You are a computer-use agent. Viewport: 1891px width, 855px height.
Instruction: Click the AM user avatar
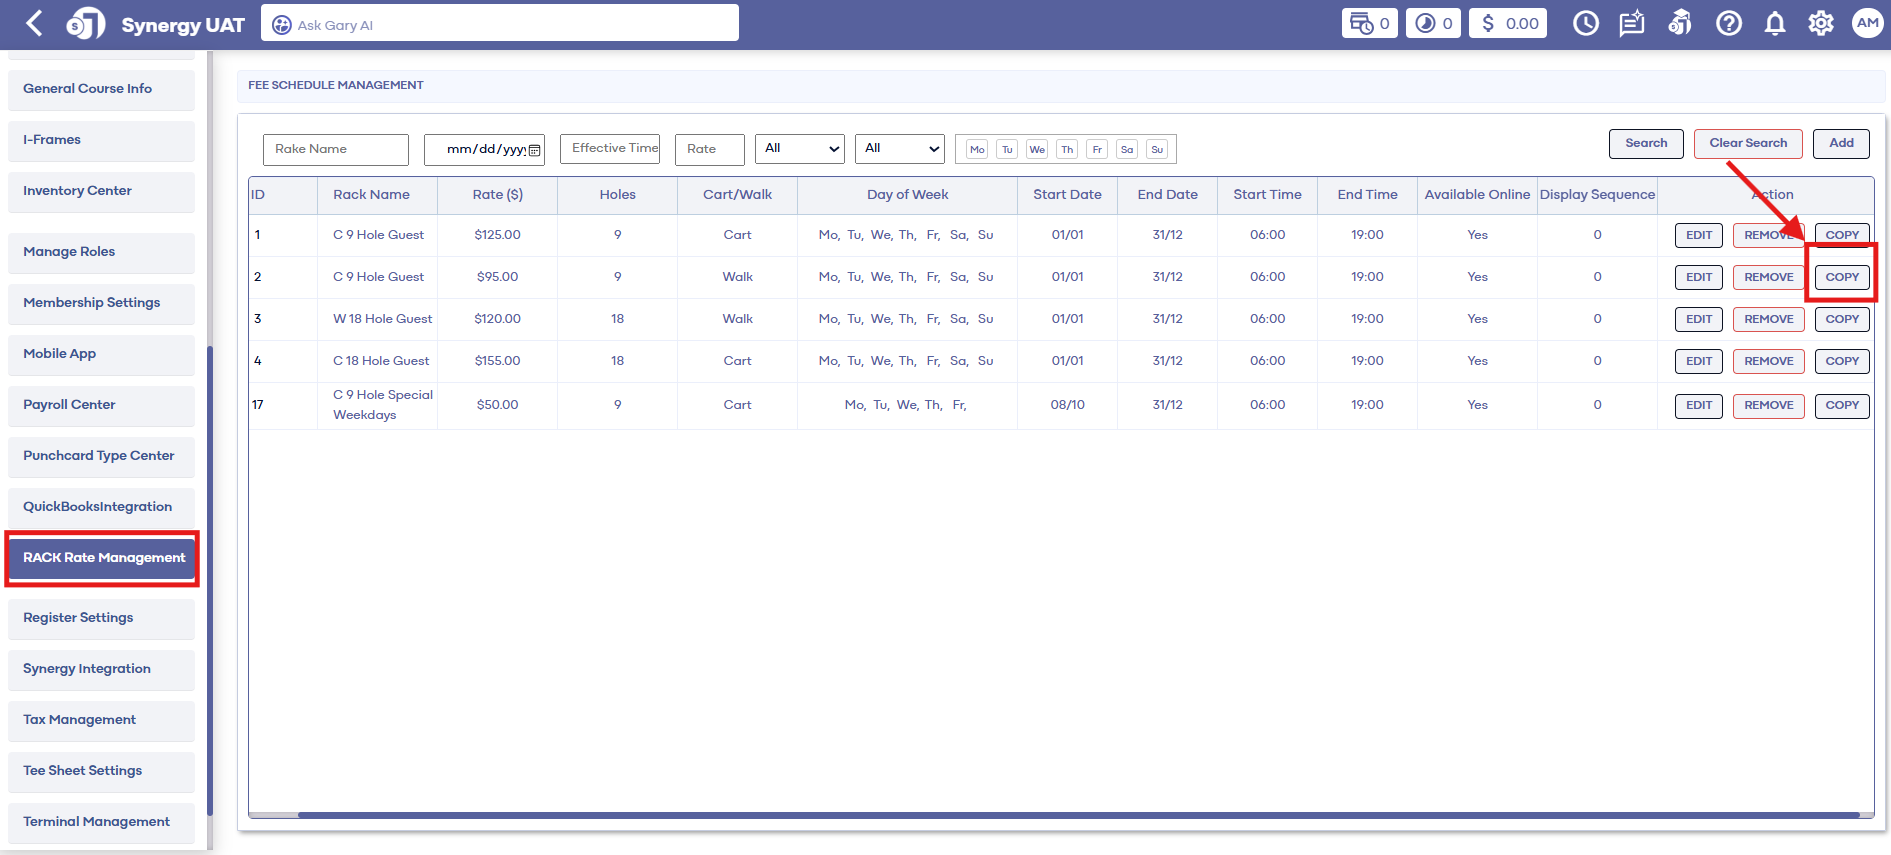(x=1867, y=23)
